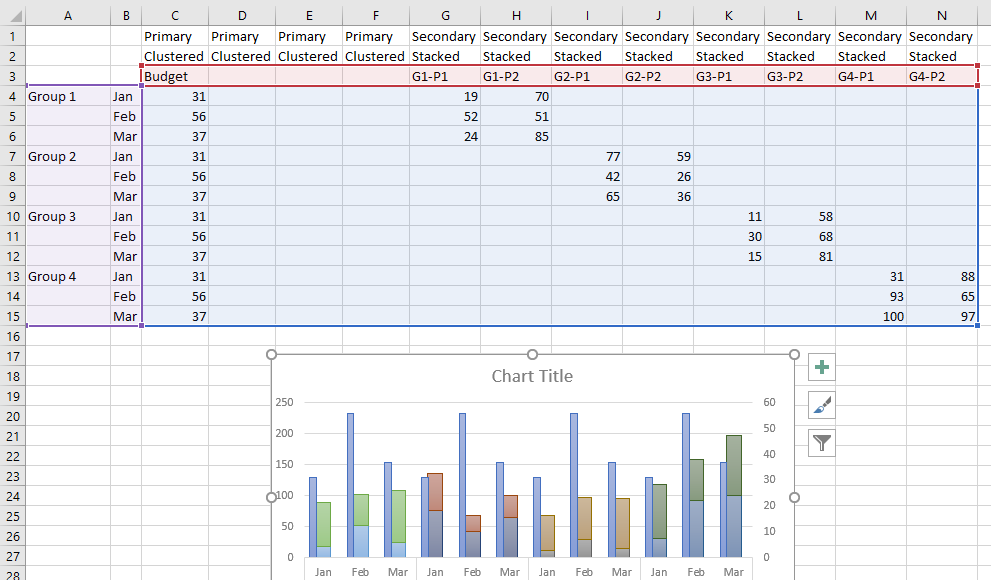Open the Chart Styles paintbrush button
Screen dimensions: 991x580
[822, 405]
